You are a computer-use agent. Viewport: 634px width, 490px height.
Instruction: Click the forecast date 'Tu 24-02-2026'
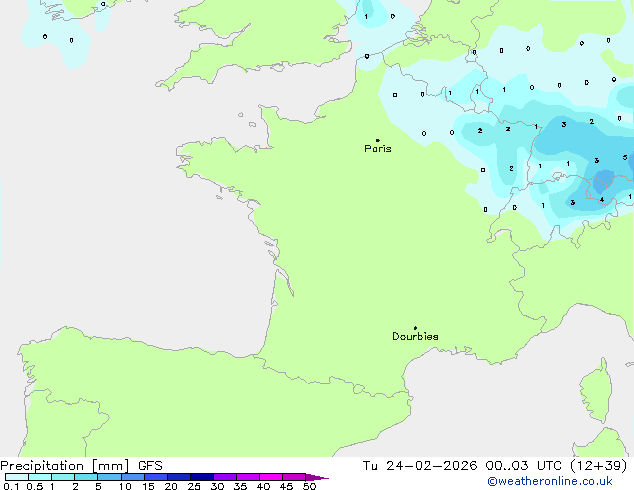tap(420, 466)
